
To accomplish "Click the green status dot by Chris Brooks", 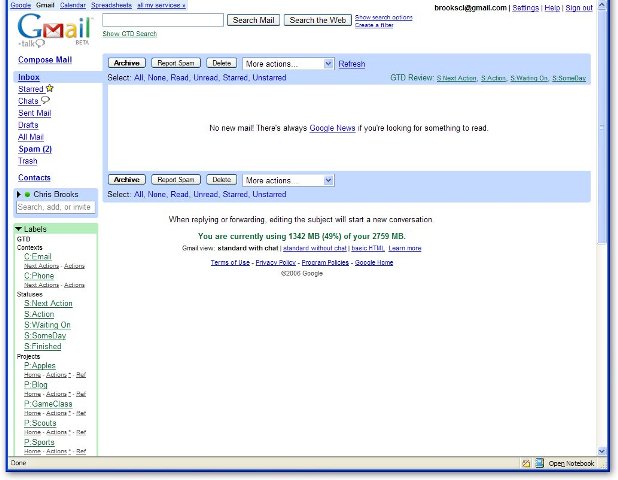I will coord(27,194).
